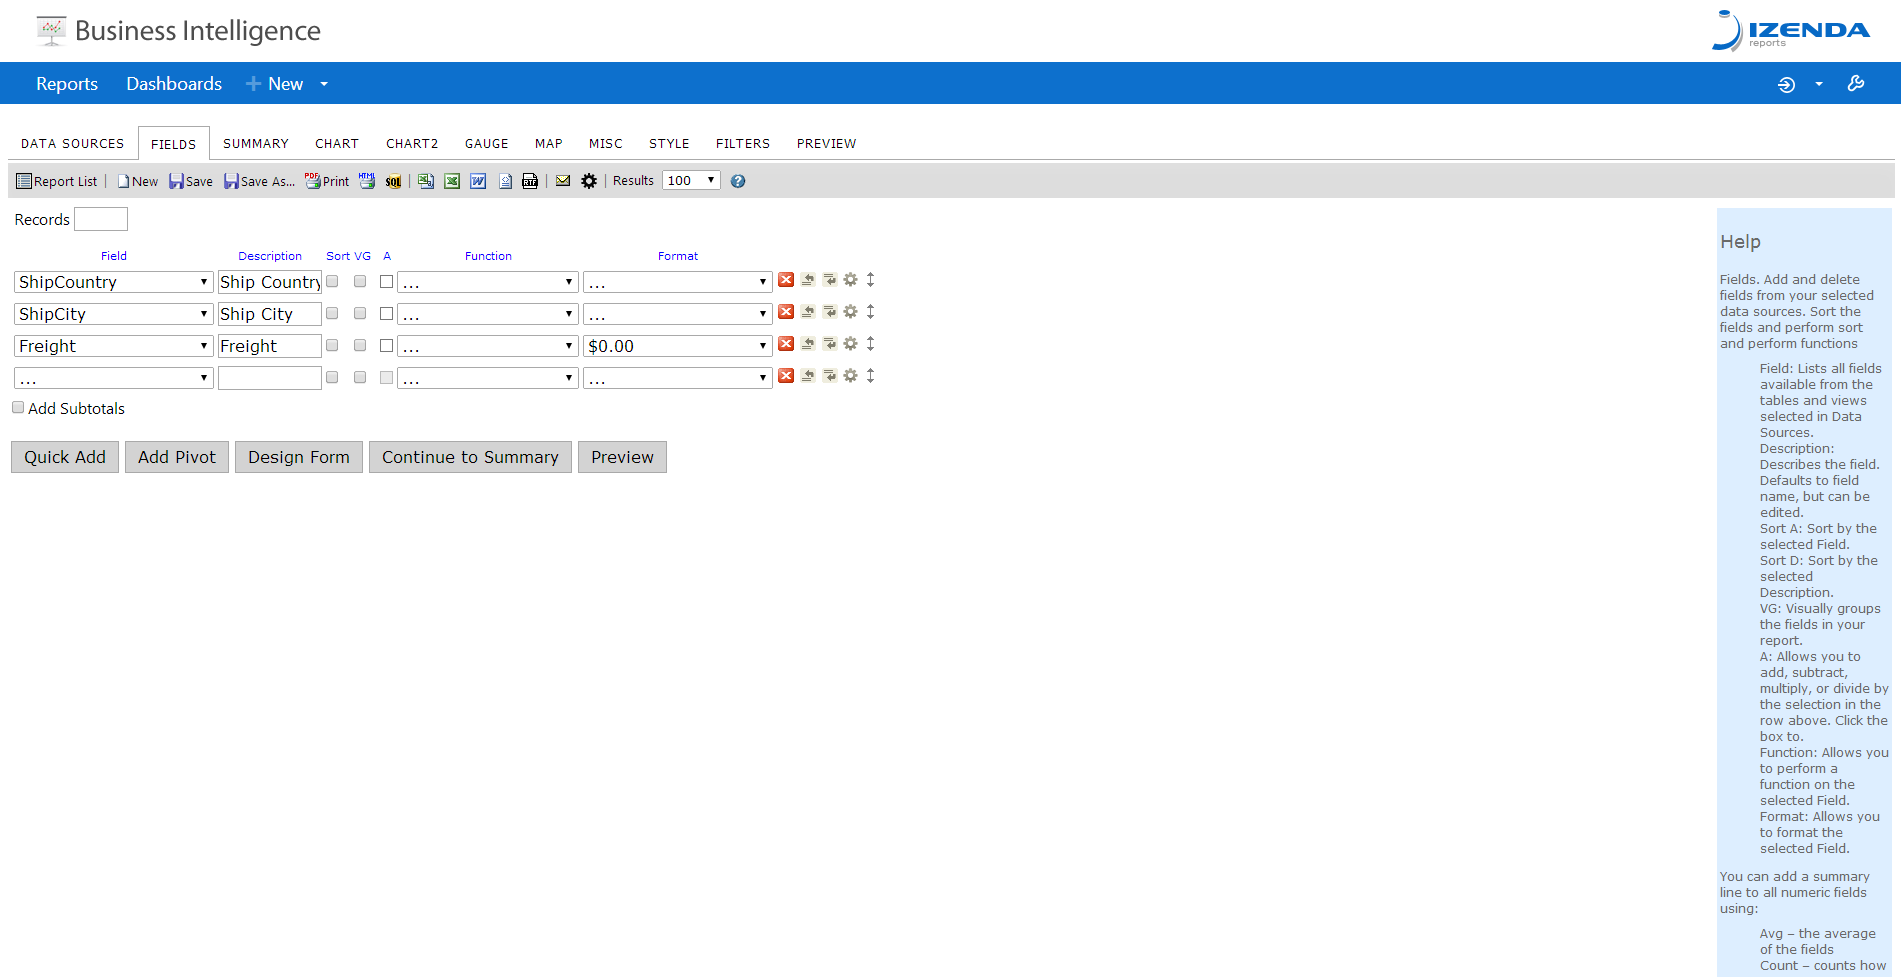Insert row above Freight field
Viewport: 1901px width, 977px height.
point(808,344)
